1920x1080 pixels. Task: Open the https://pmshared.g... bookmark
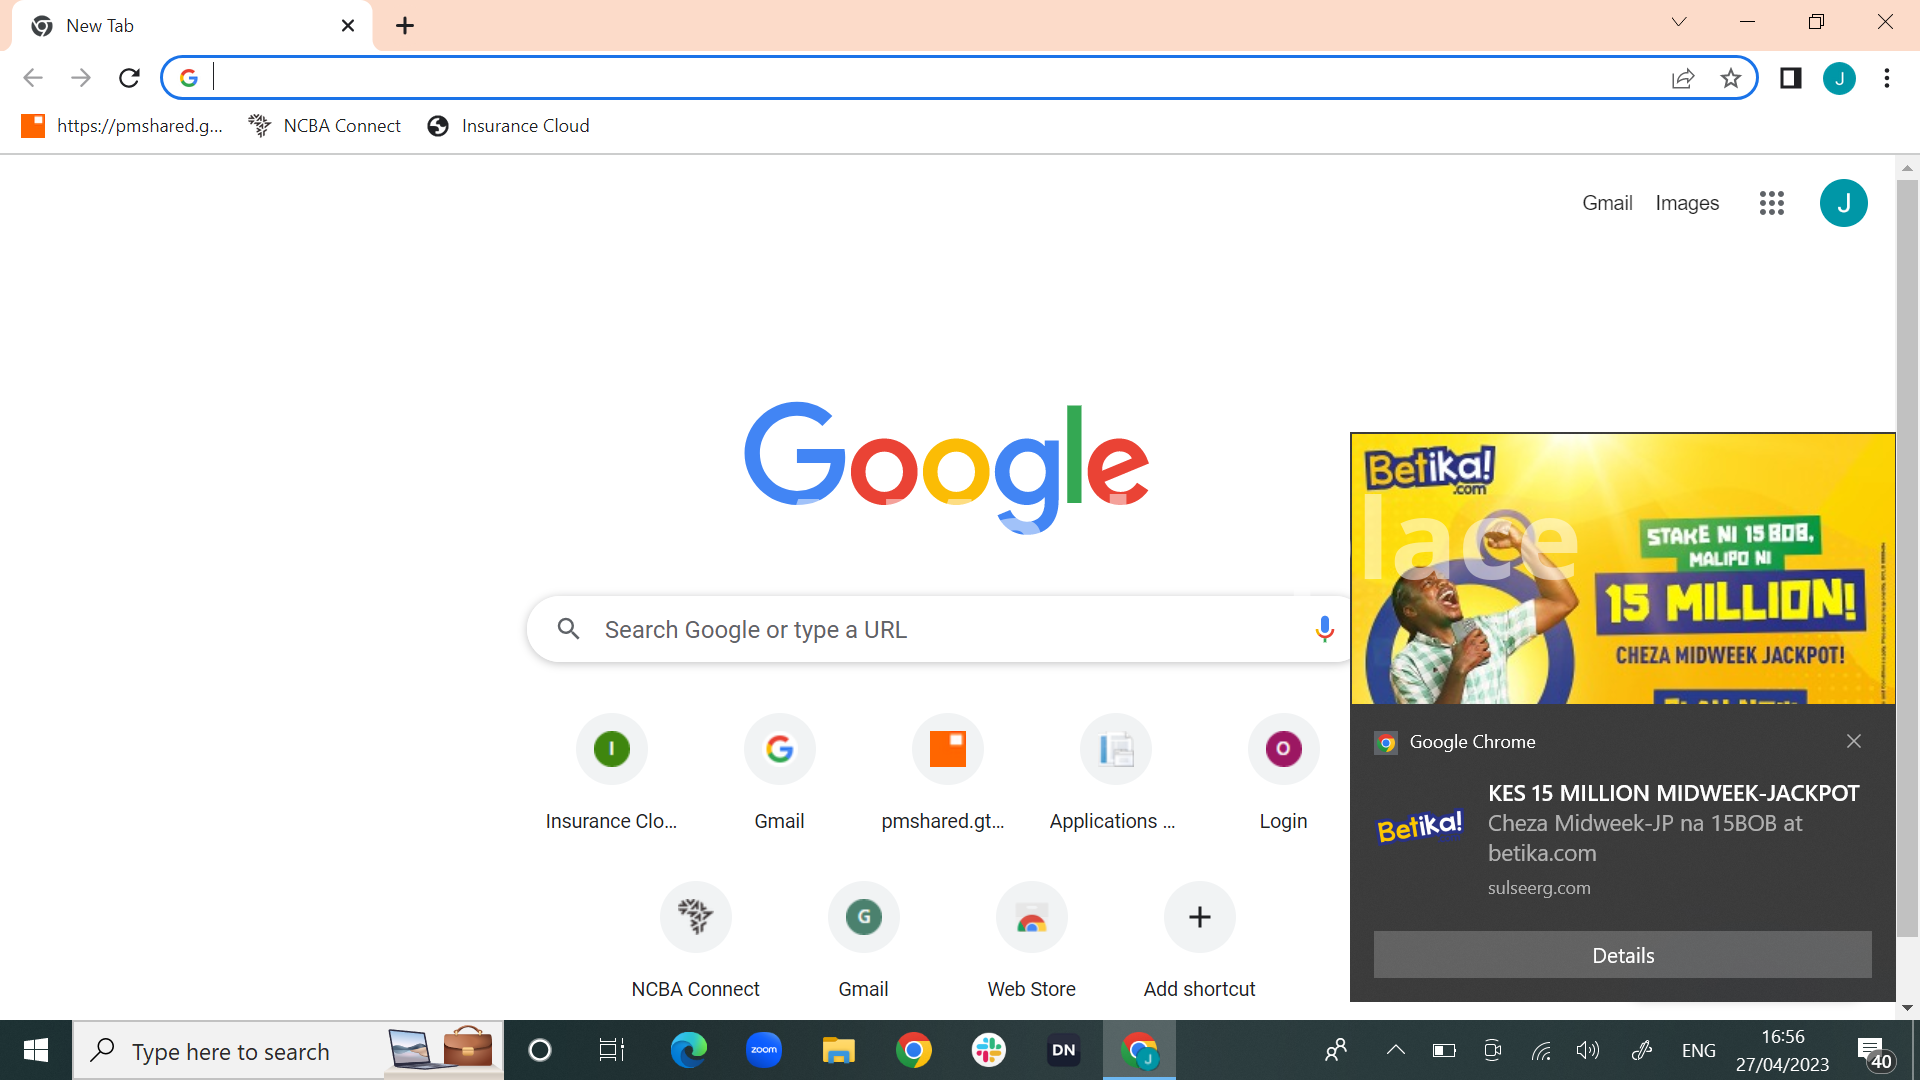(122, 126)
